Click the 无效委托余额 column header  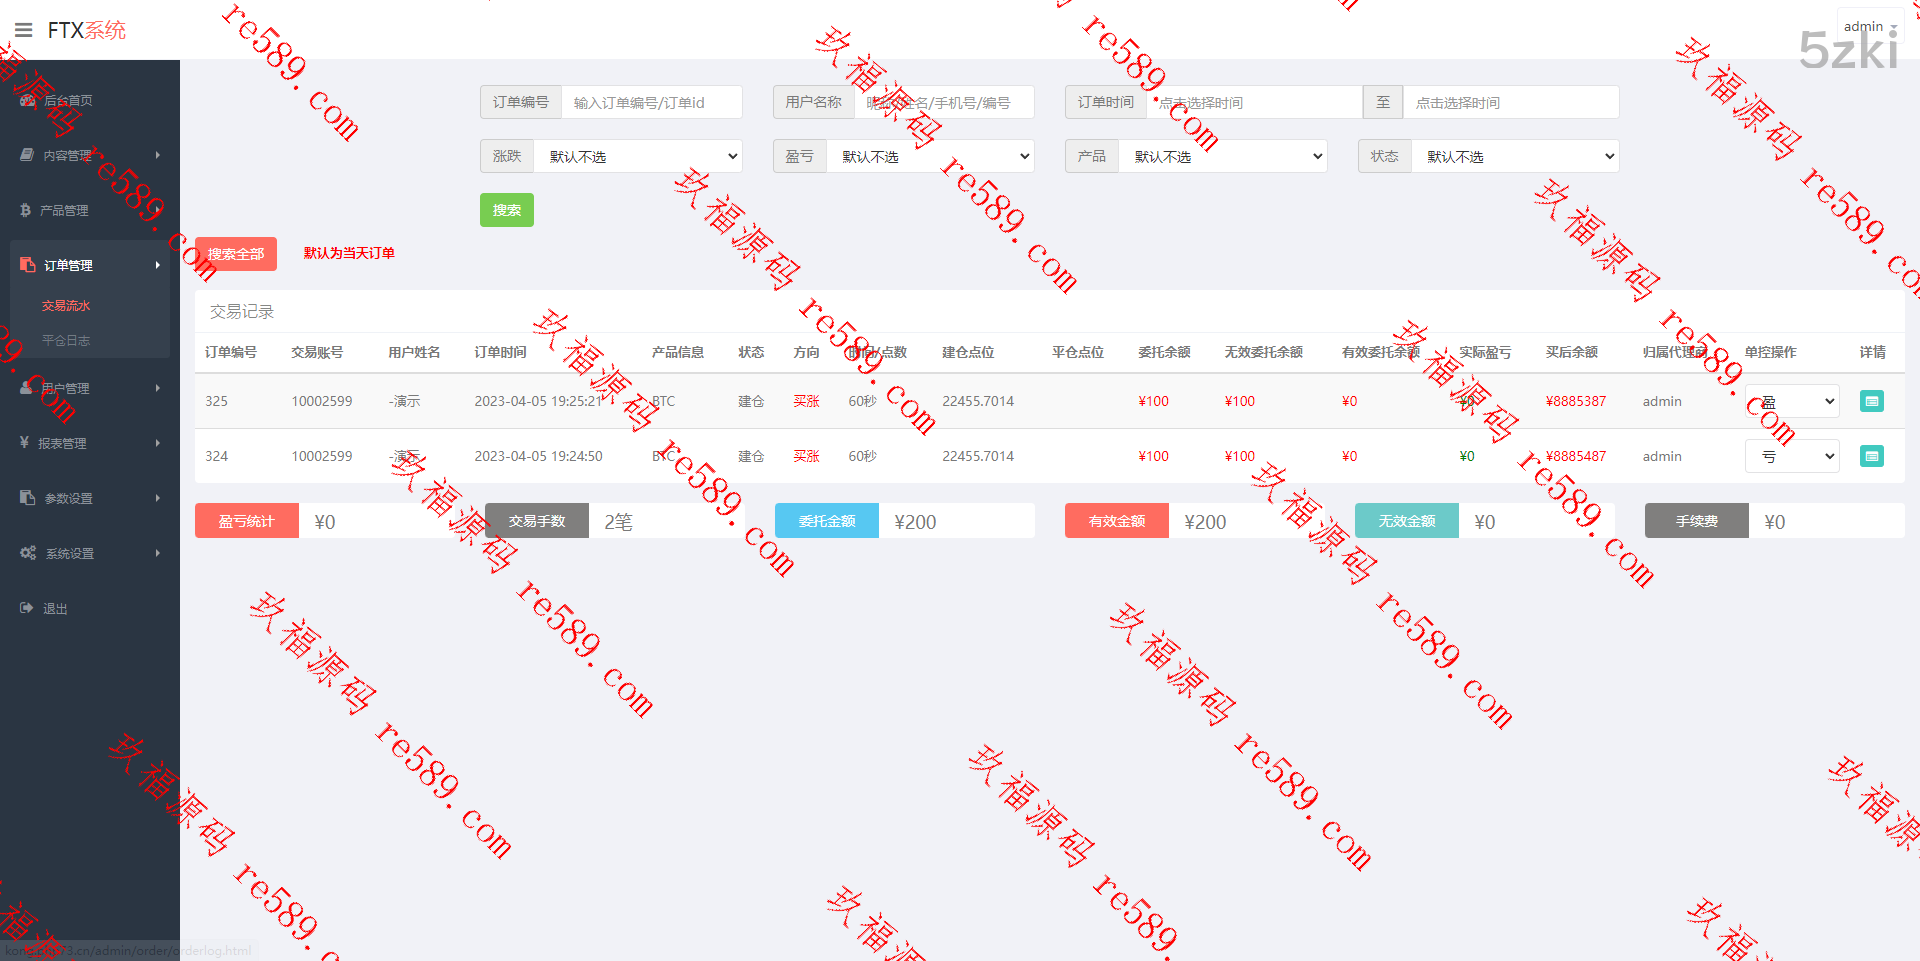click(1264, 352)
